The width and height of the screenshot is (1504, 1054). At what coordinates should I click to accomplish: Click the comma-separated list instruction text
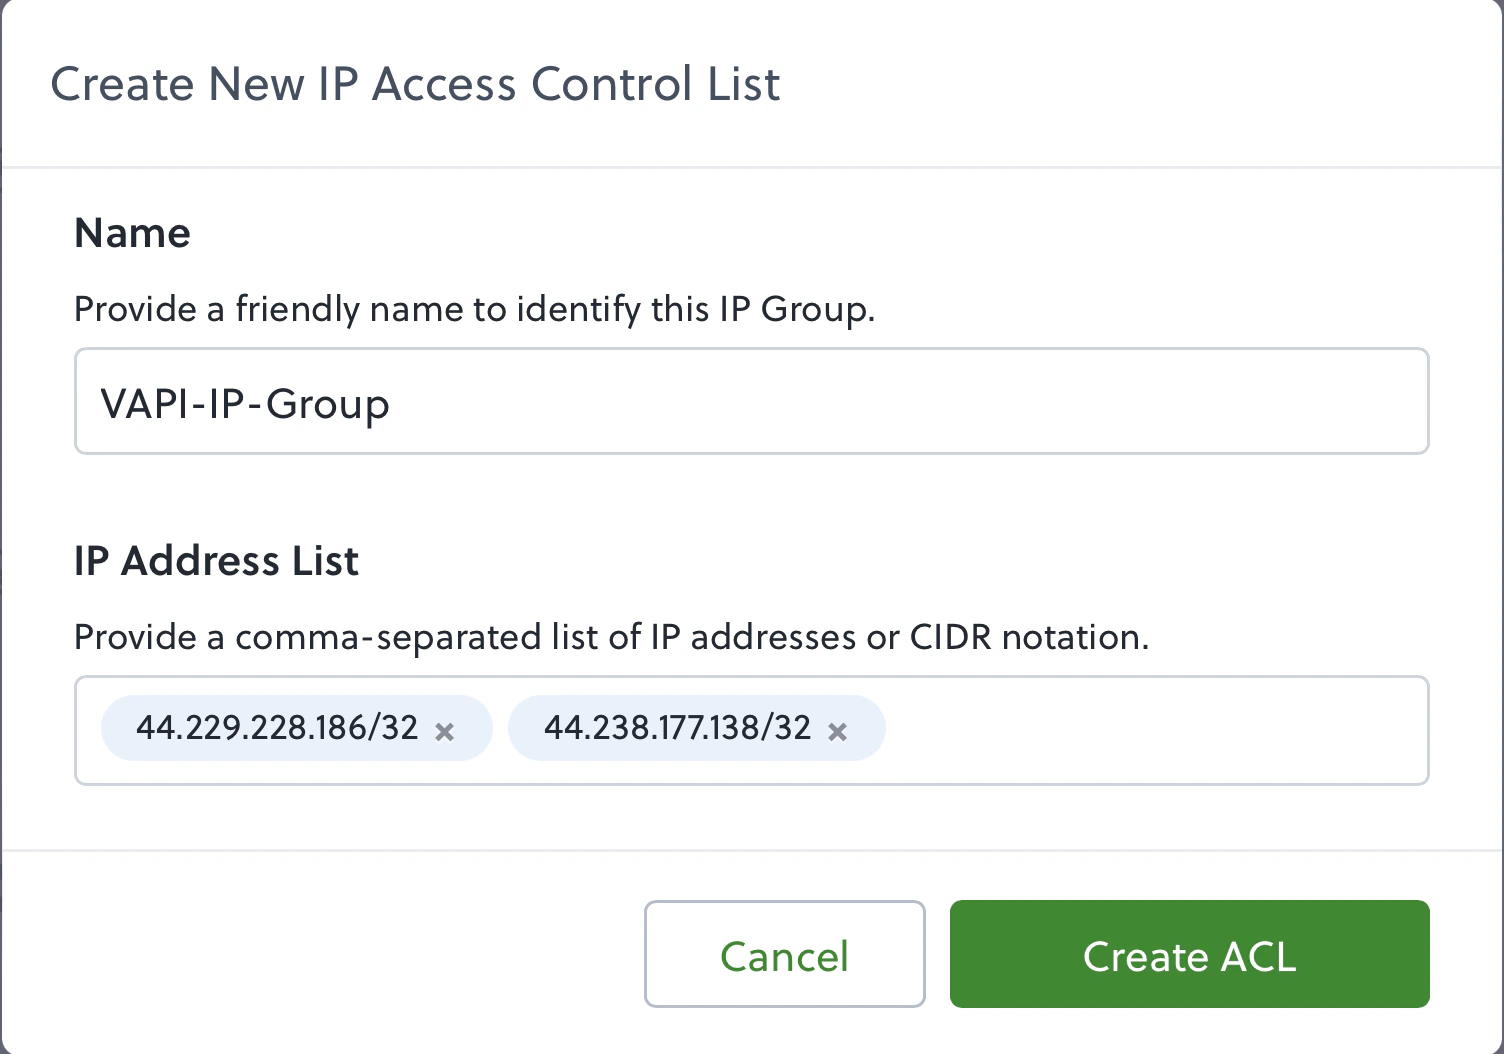coord(611,637)
